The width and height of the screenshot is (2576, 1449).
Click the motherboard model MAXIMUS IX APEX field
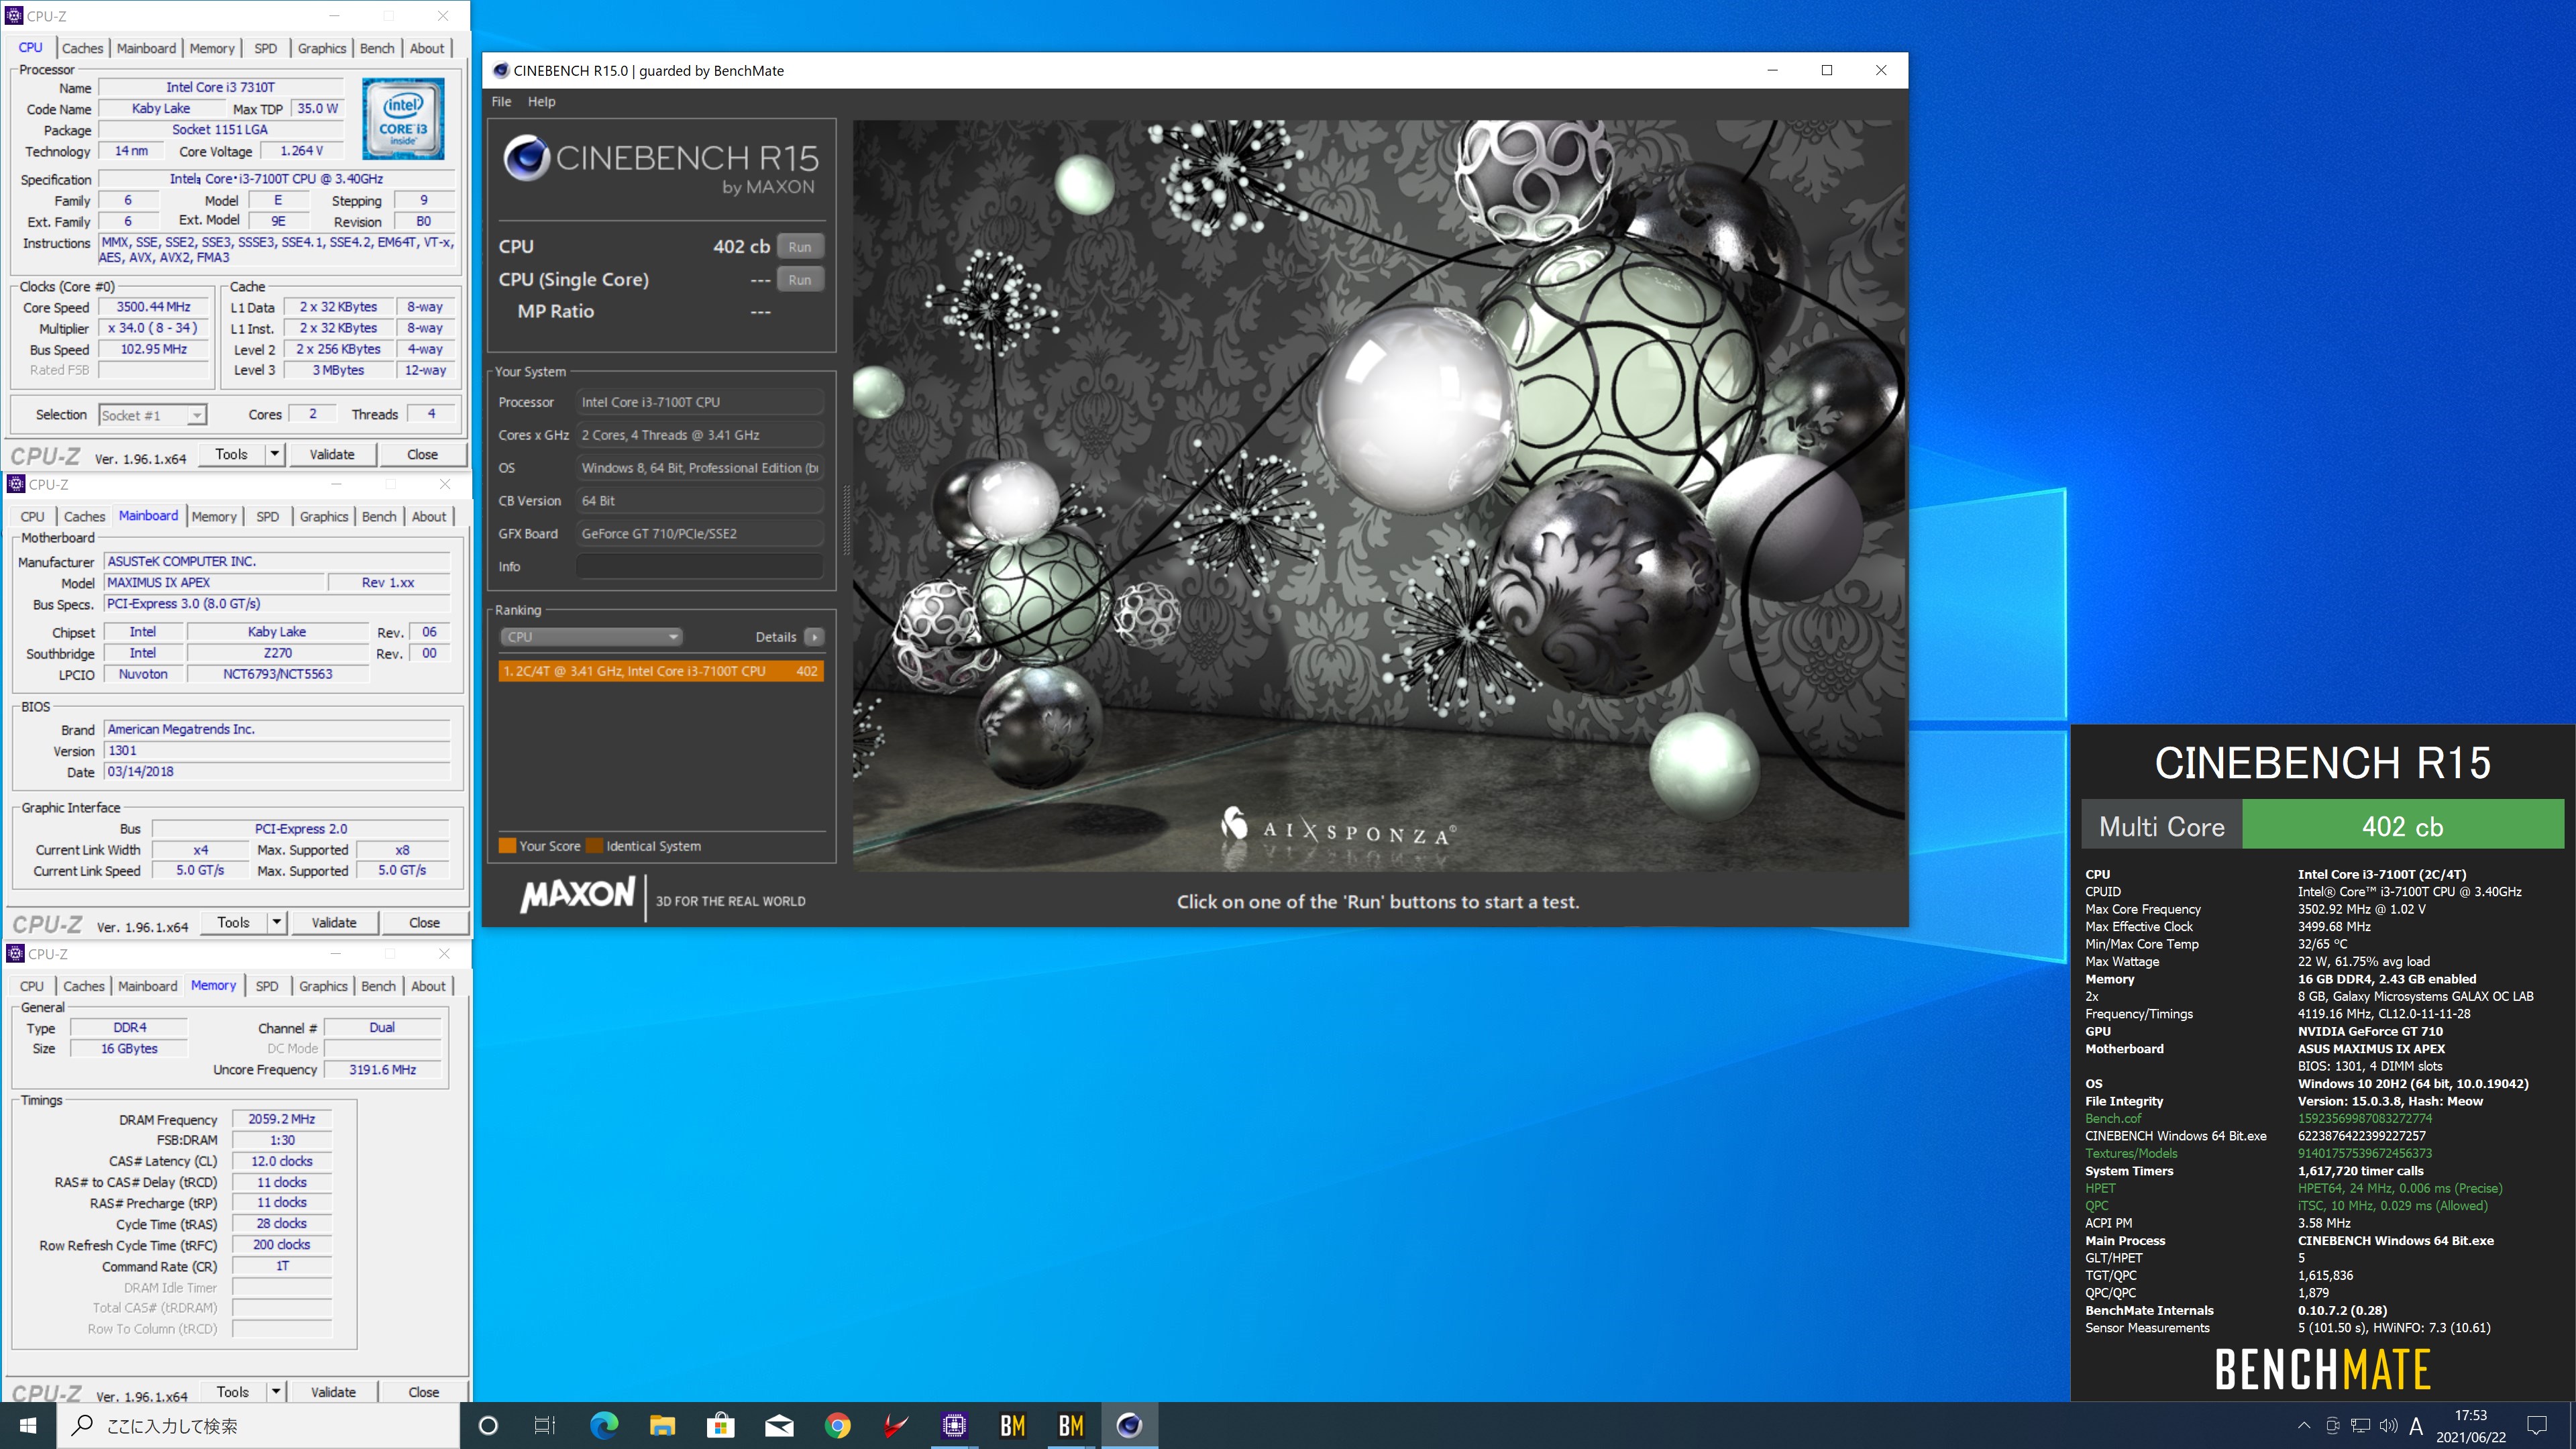(215, 582)
